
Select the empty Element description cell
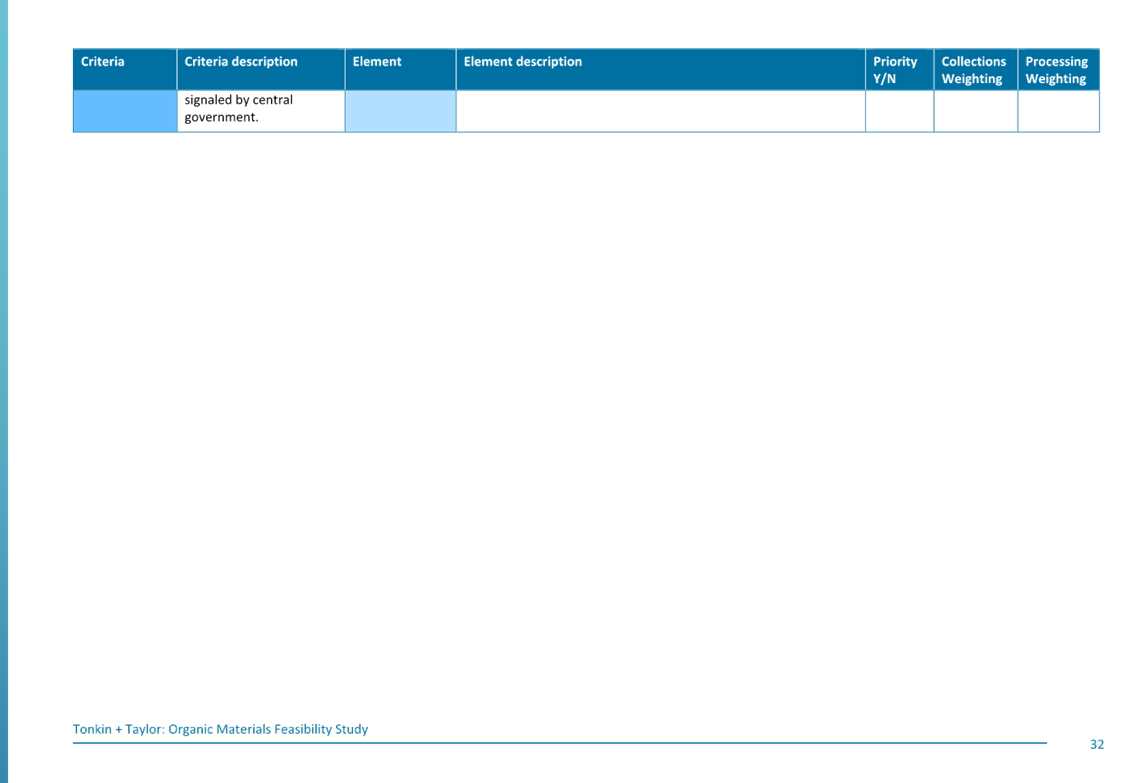[660, 110]
